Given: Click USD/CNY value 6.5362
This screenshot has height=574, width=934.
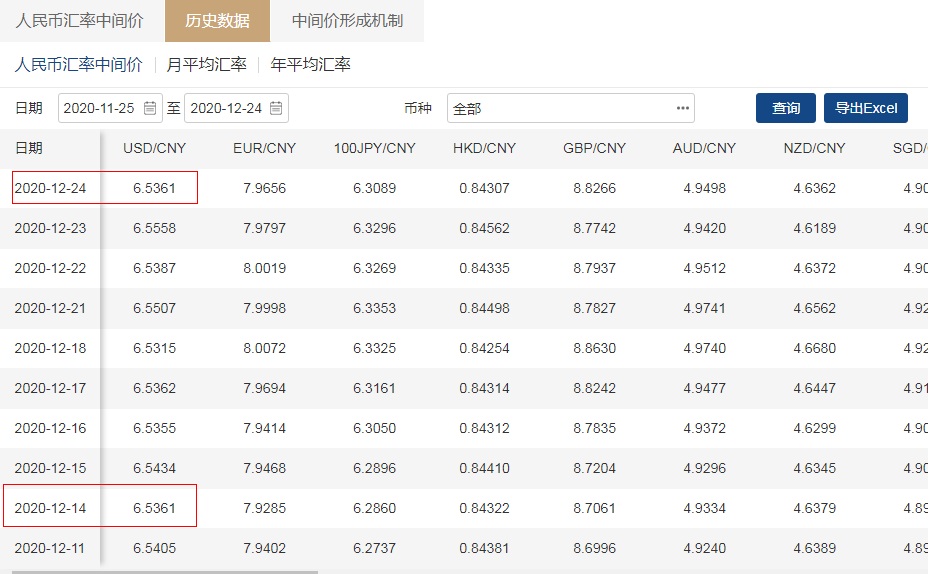Looking at the screenshot, I should [155, 388].
